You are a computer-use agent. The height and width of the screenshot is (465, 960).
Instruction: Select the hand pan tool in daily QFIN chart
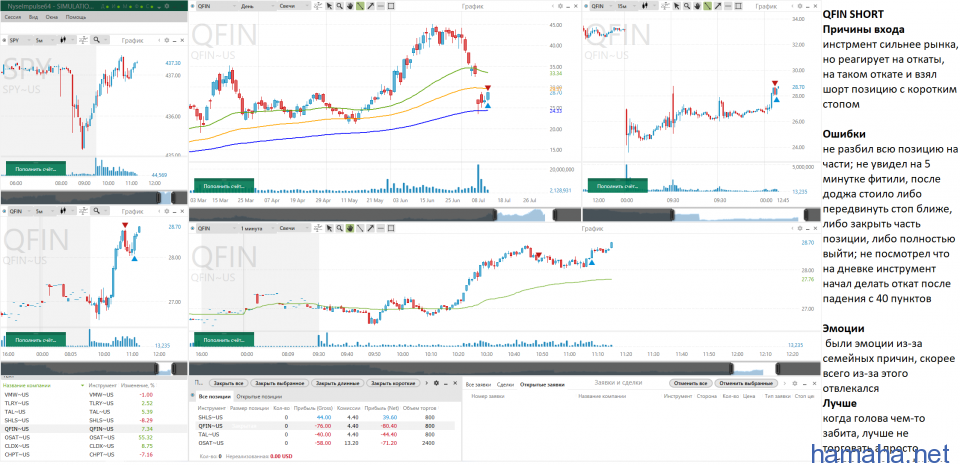pos(350,6)
